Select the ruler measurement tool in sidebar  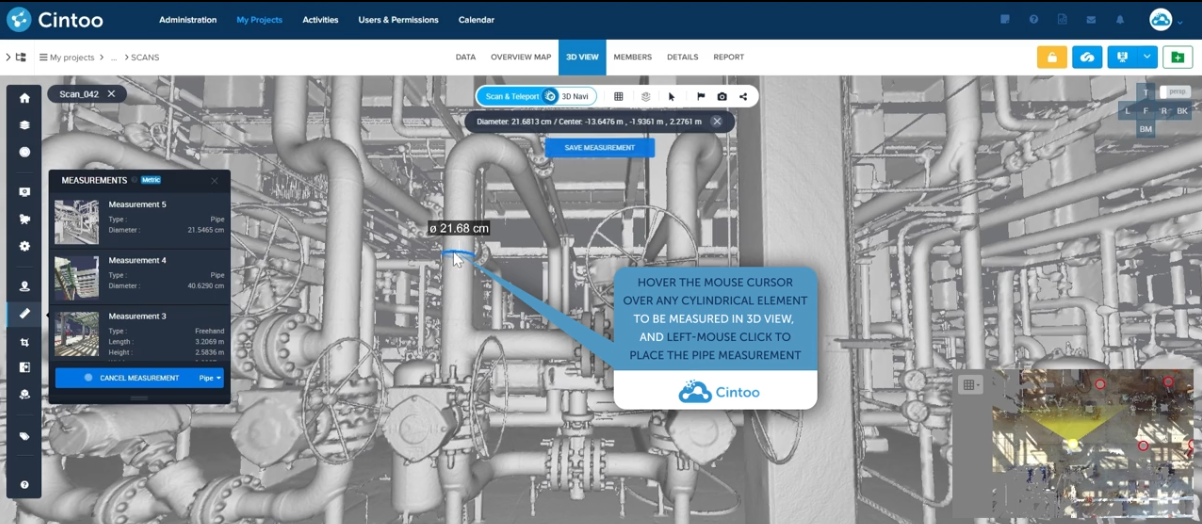24,314
